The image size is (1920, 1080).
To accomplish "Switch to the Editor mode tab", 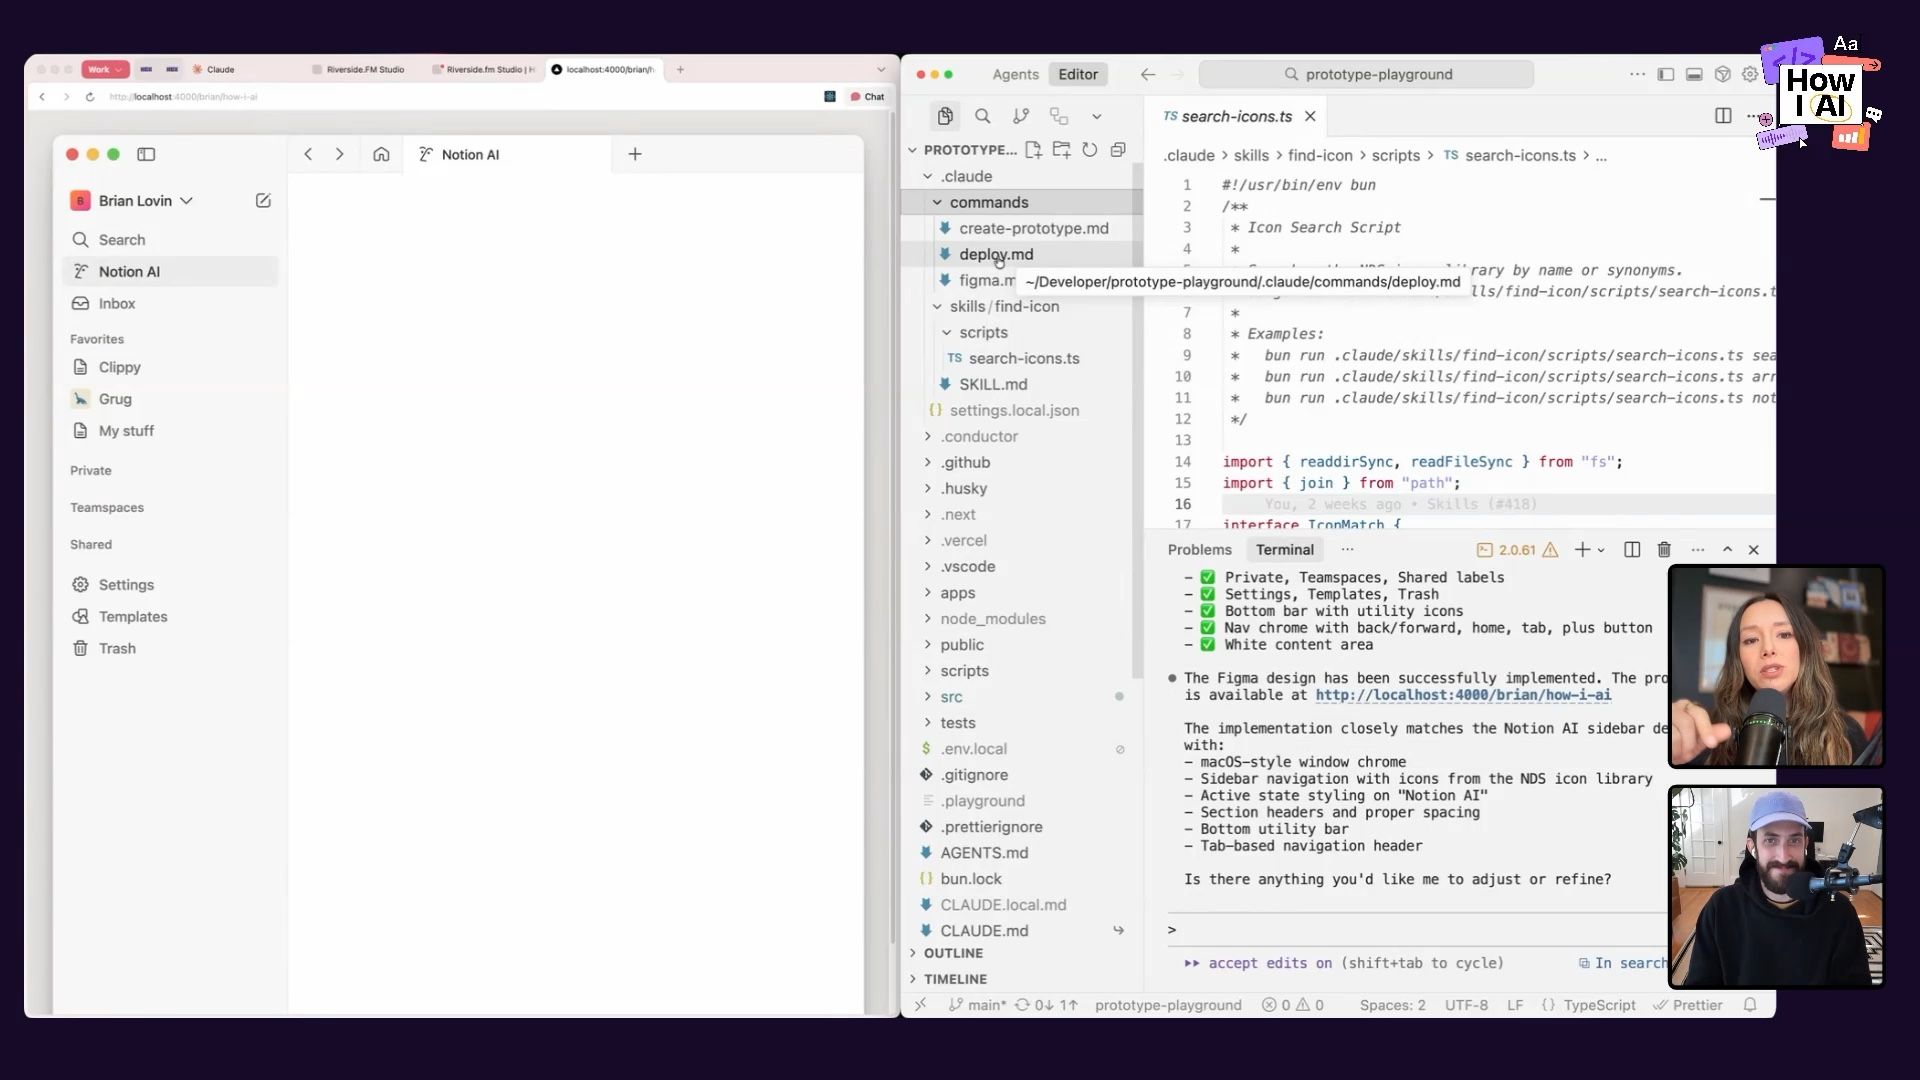I will 1078,74.
